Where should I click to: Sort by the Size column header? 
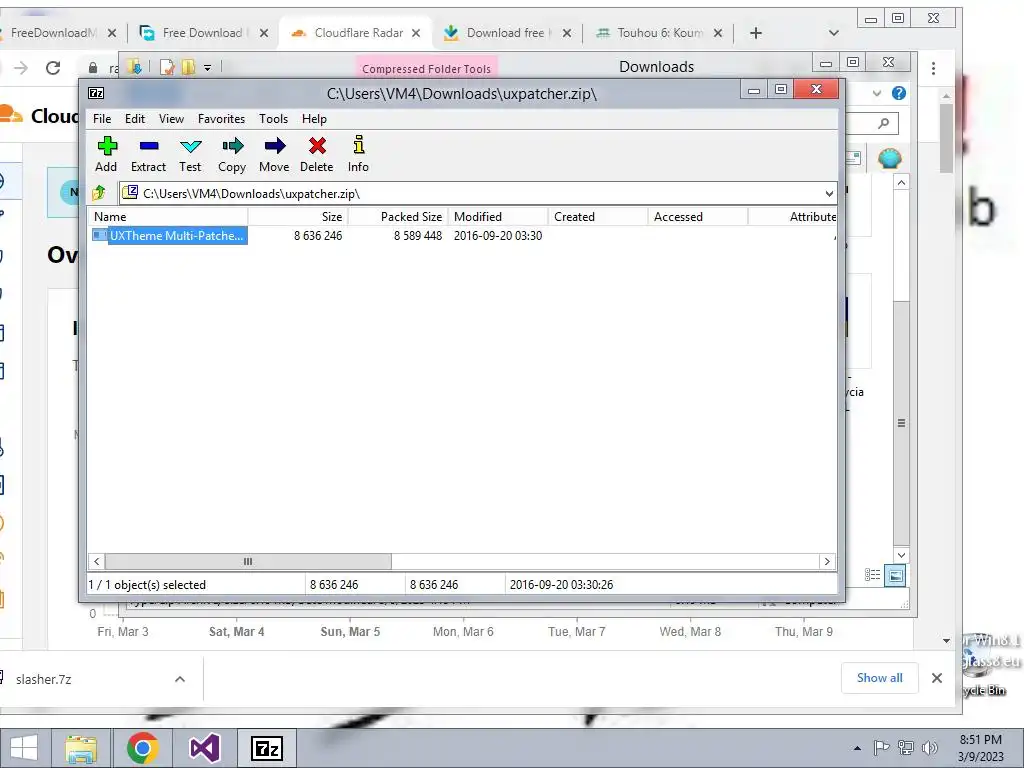(x=298, y=217)
